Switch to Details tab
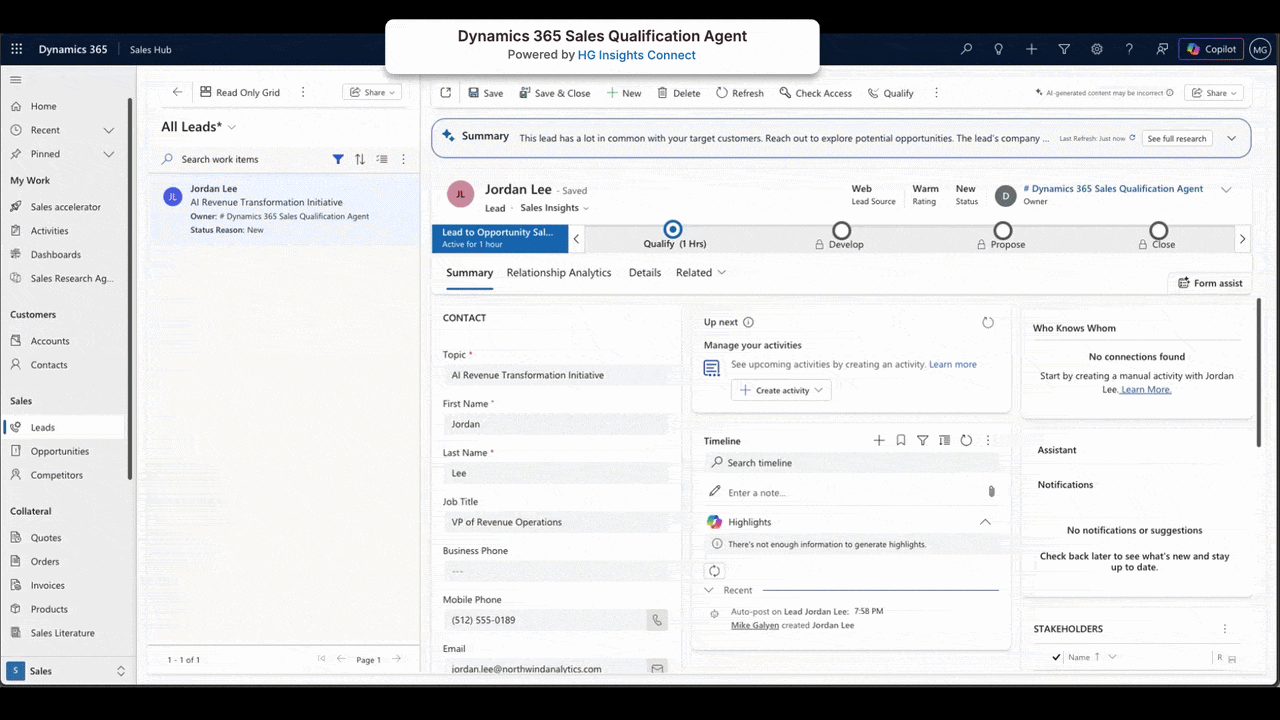 pyautogui.click(x=645, y=272)
